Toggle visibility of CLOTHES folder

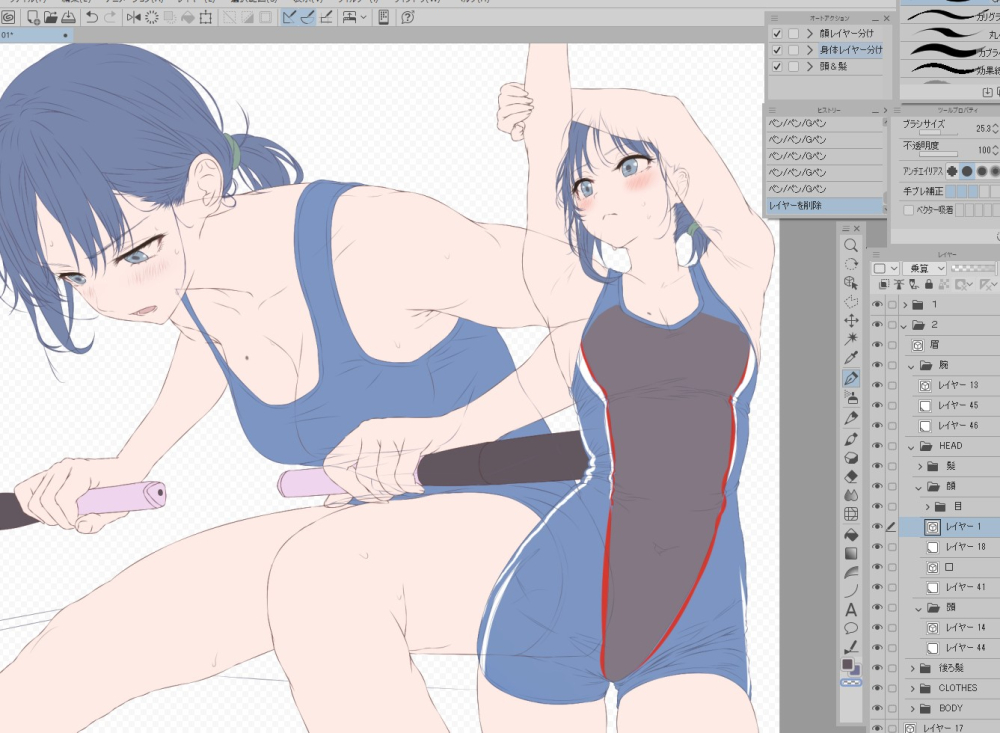point(878,688)
